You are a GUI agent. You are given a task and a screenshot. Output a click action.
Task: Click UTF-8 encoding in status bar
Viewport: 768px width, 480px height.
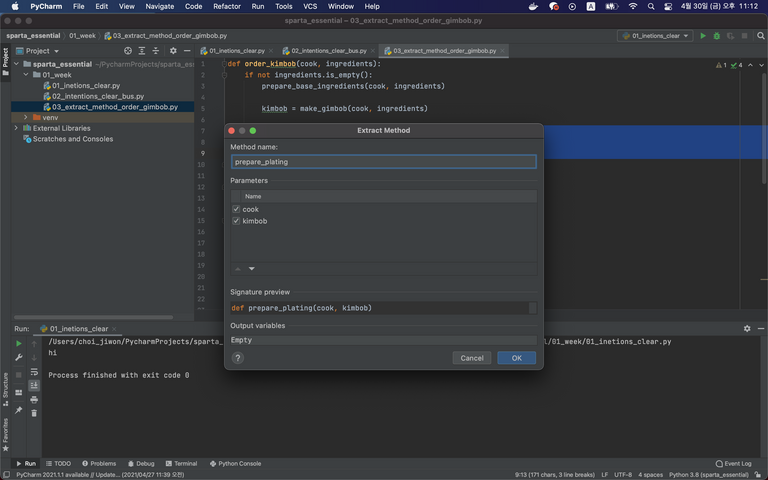(623, 475)
